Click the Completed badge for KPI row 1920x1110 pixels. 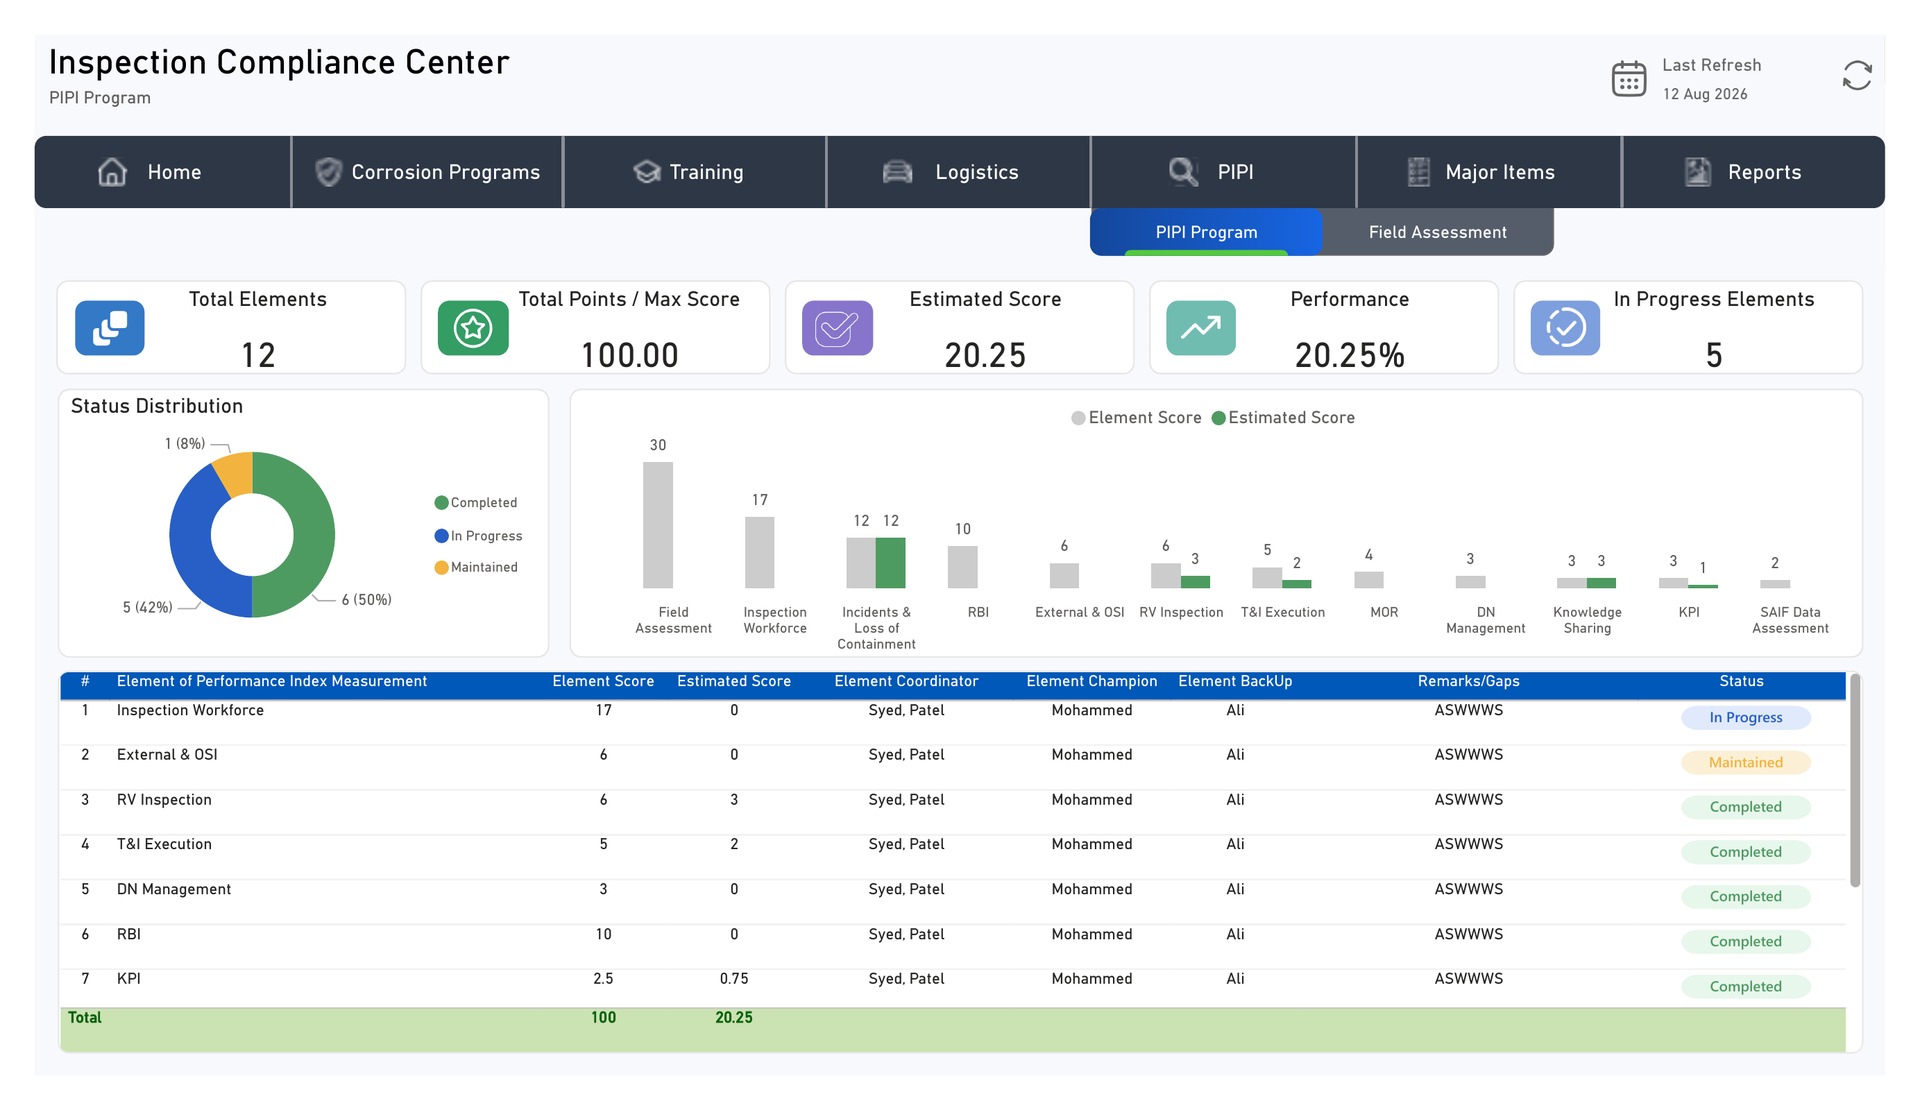(x=1745, y=987)
